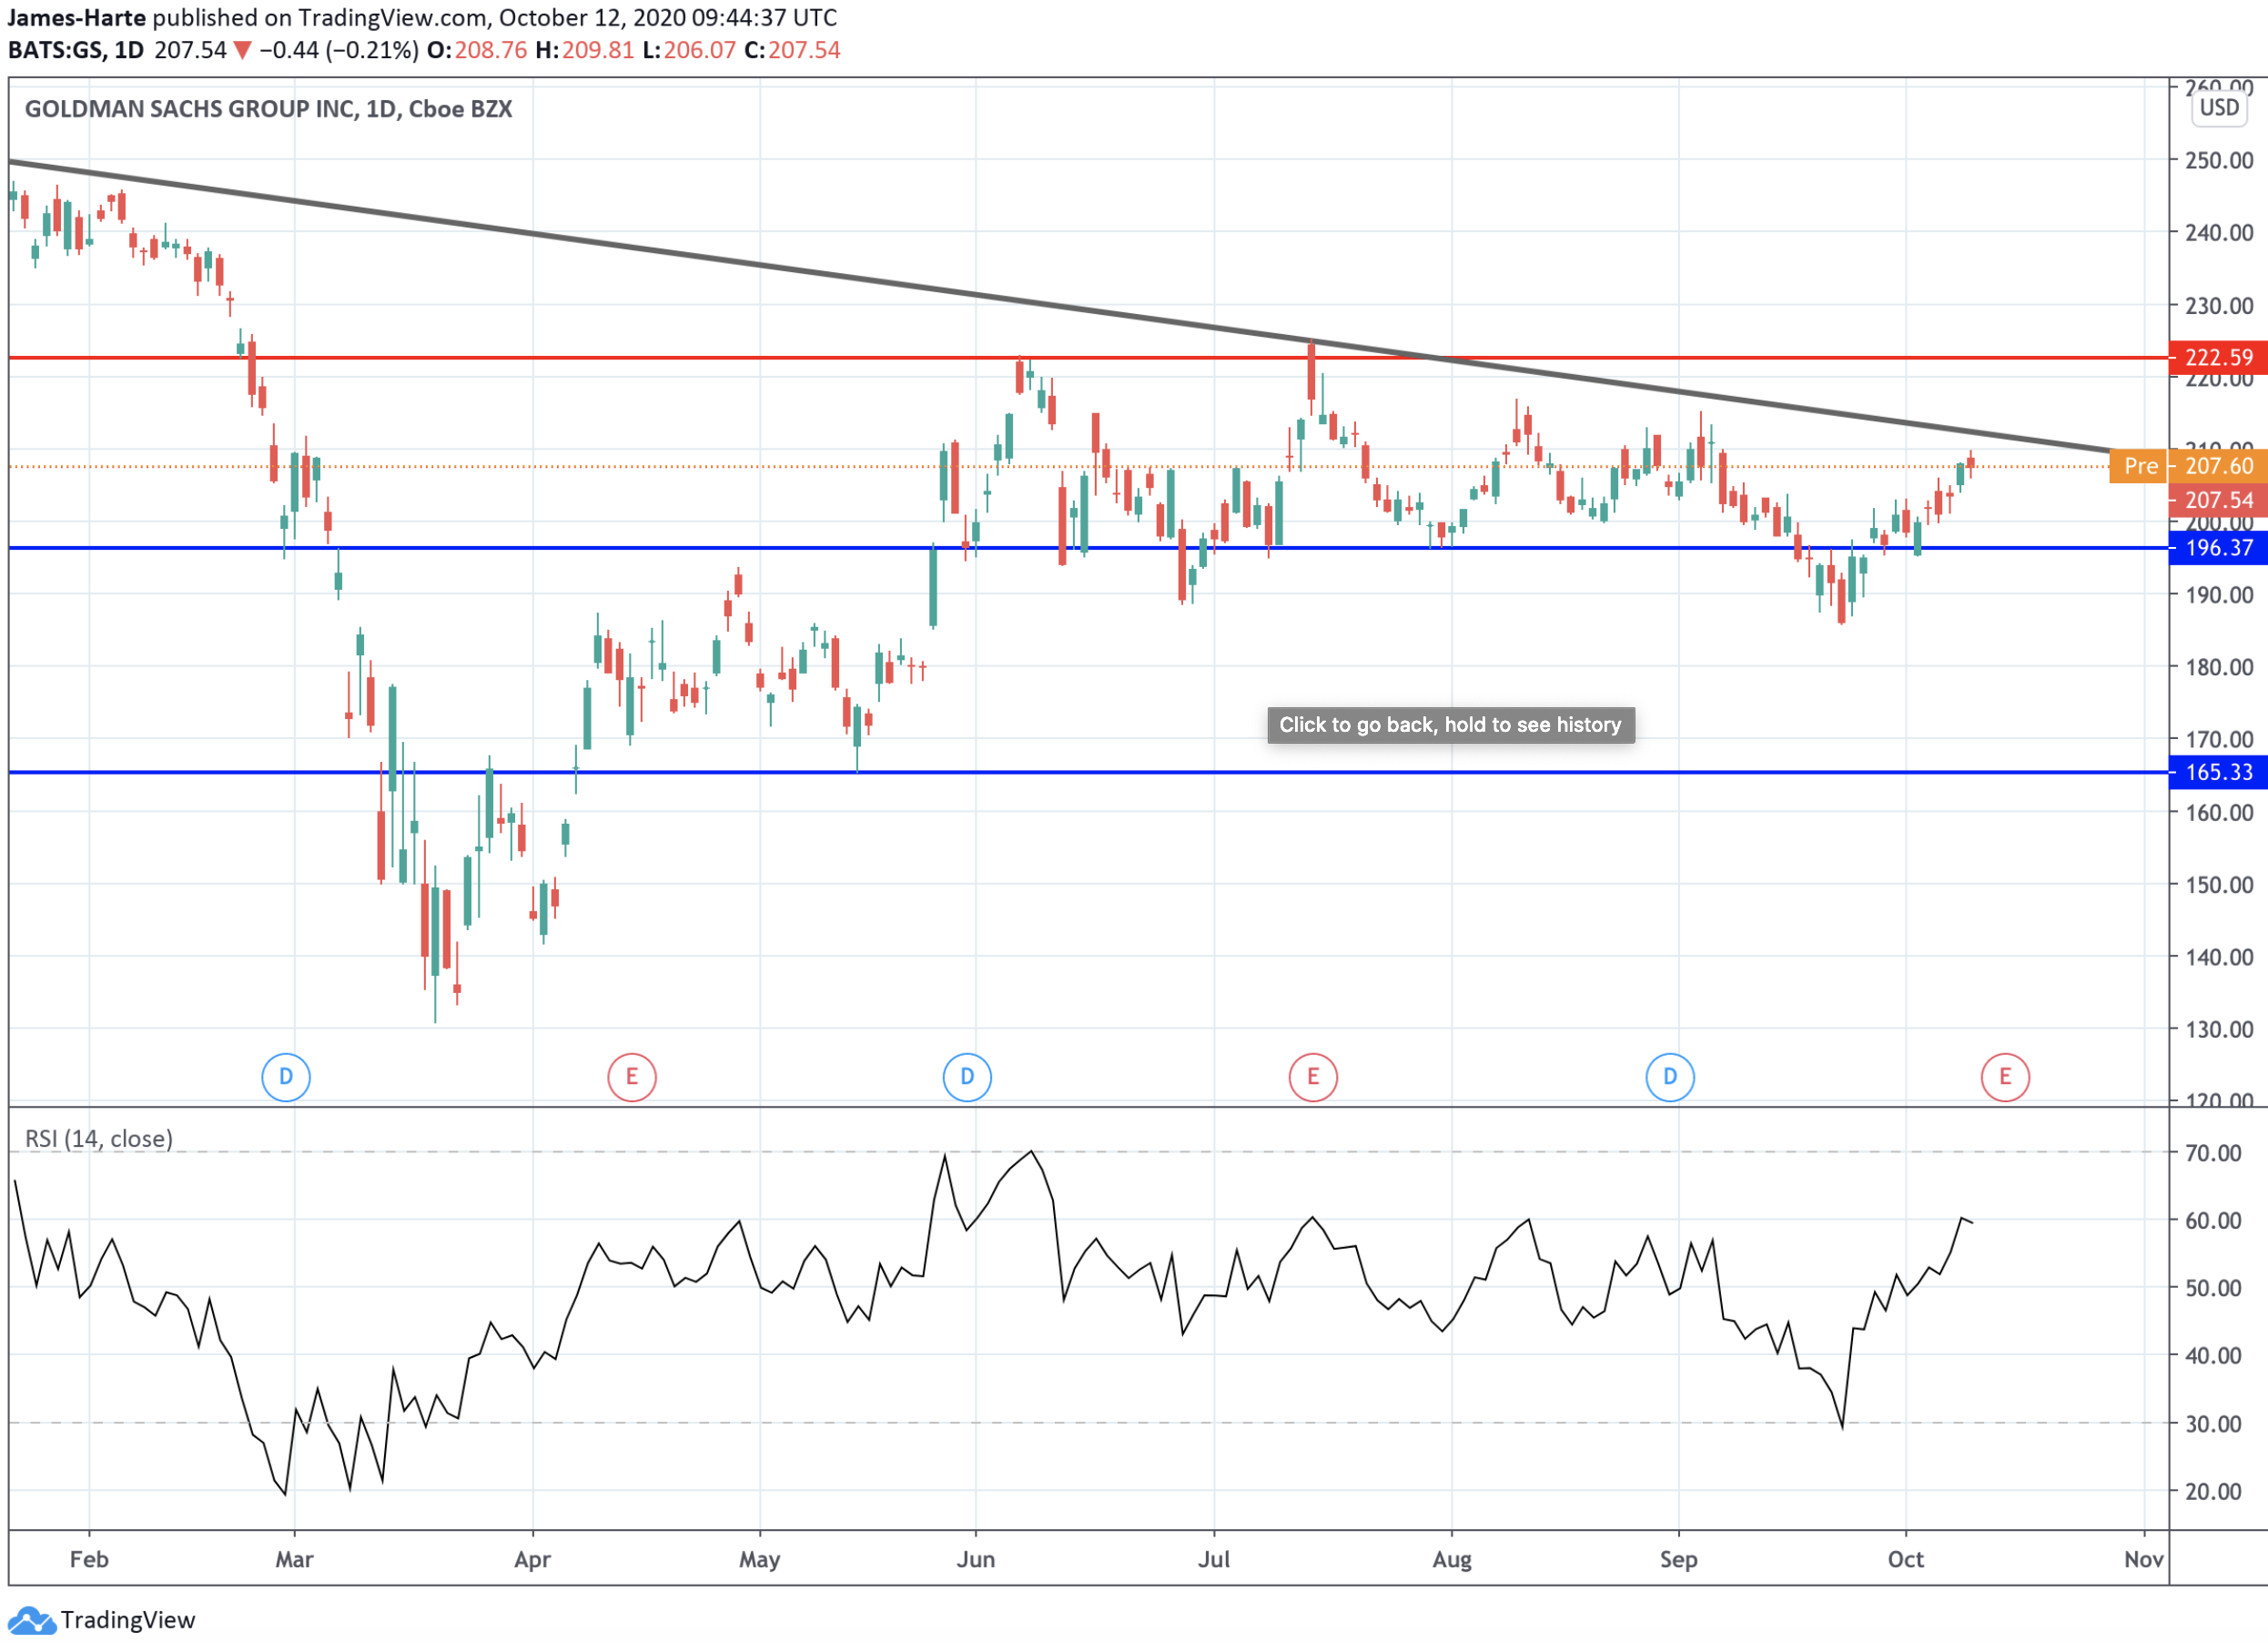This screenshot has height=1642, width=2268.
Task: Click the USD currency label on price scale
Action: click(x=2219, y=108)
